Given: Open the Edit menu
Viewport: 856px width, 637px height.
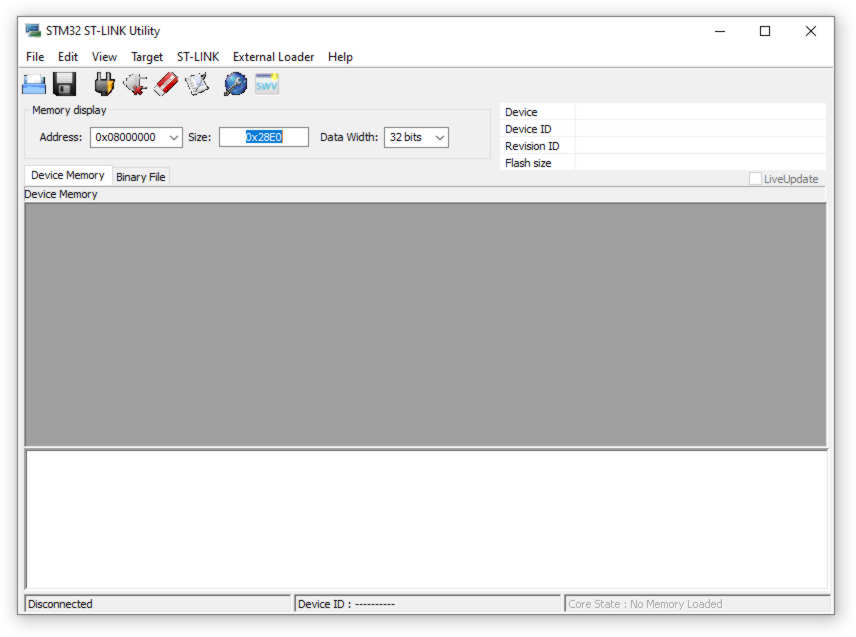Looking at the screenshot, I should (x=68, y=57).
